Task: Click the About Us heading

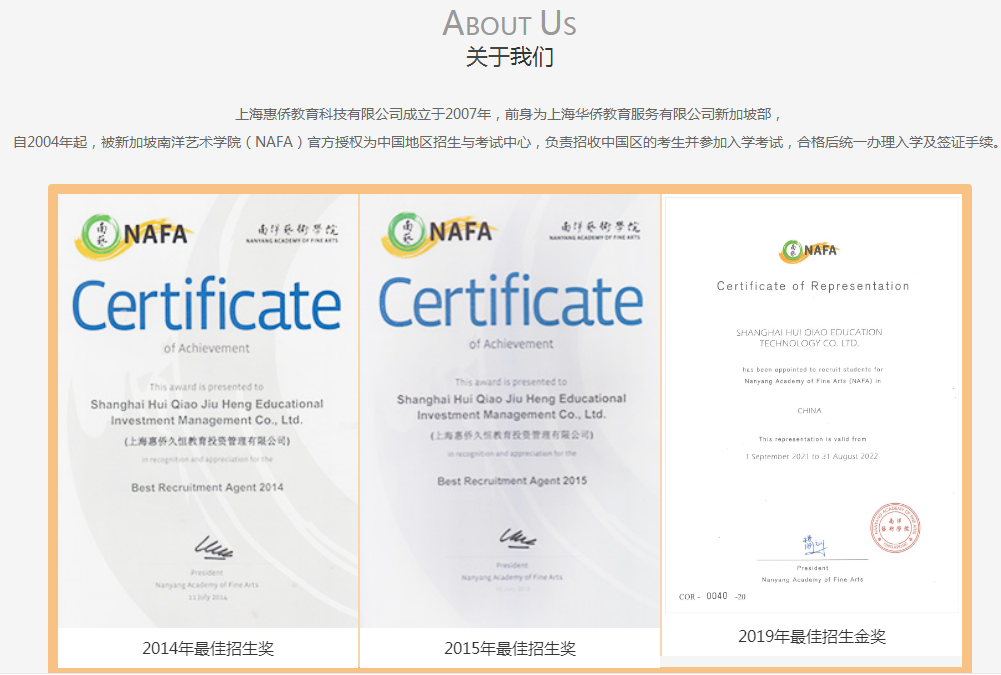Action: [x=509, y=24]
